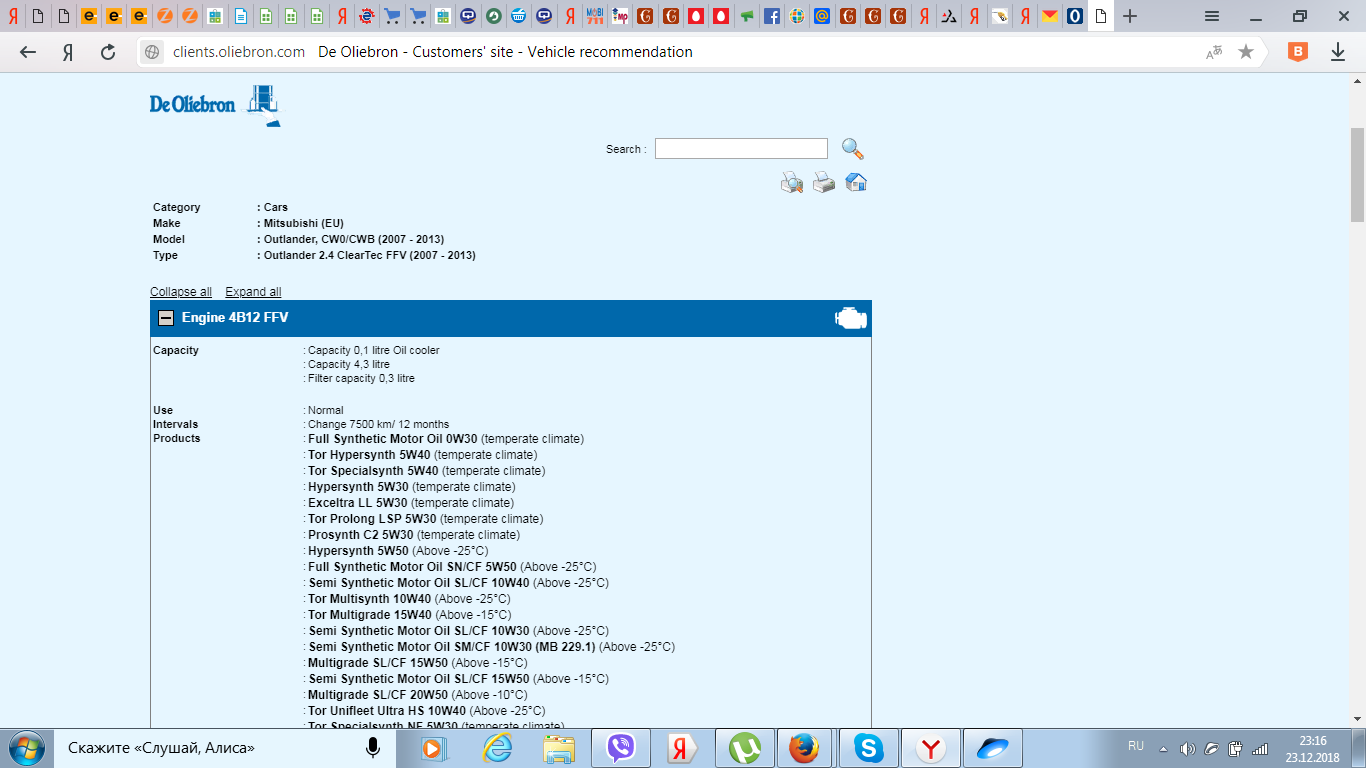Click Collapse all link

[181, 292]
